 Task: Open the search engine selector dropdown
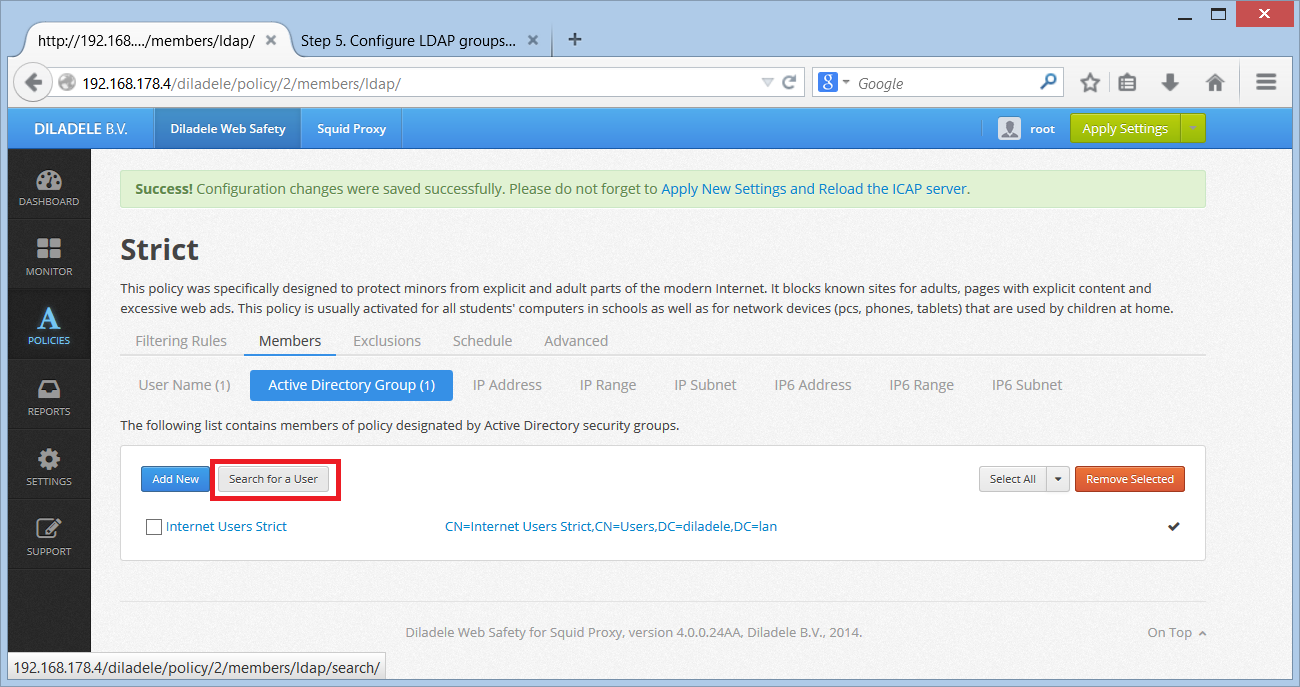tap(846, 83)
